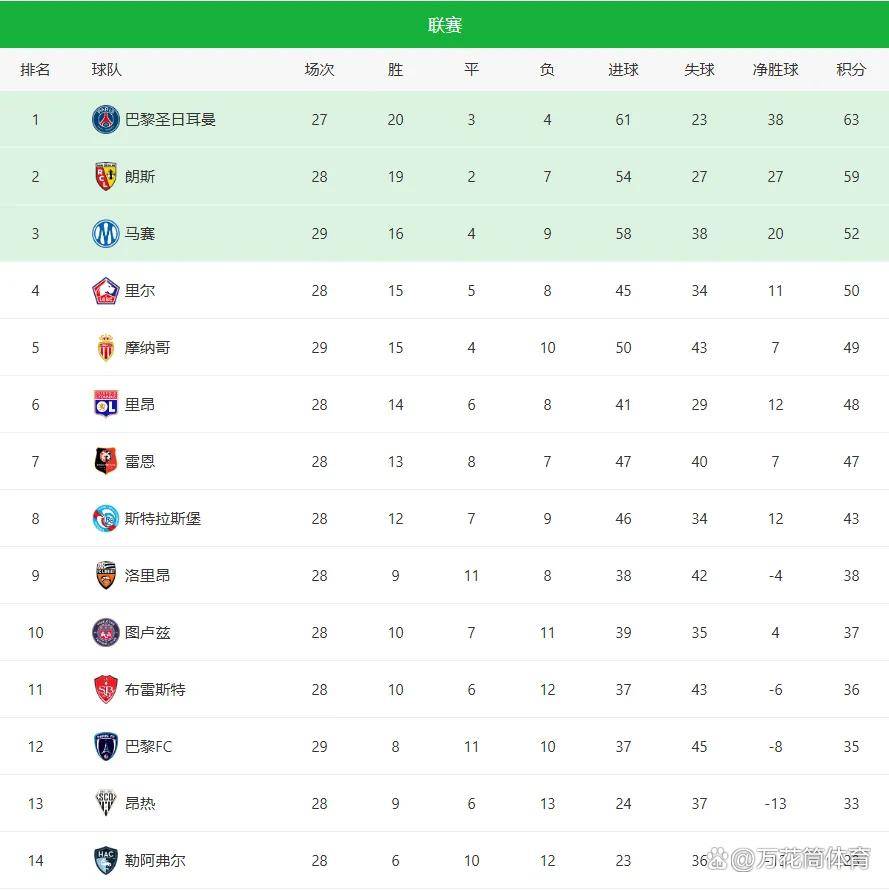
Task: Click the Rennes club crest icon
Action: (x=106, y=462)
